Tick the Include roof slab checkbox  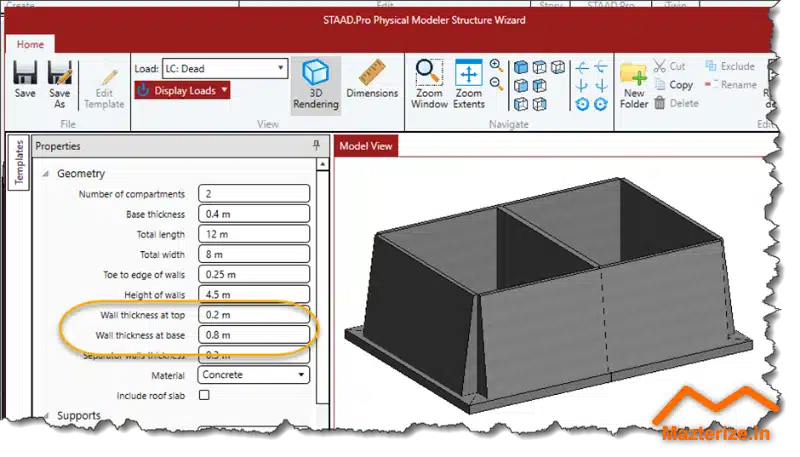(x=204, y=395)
